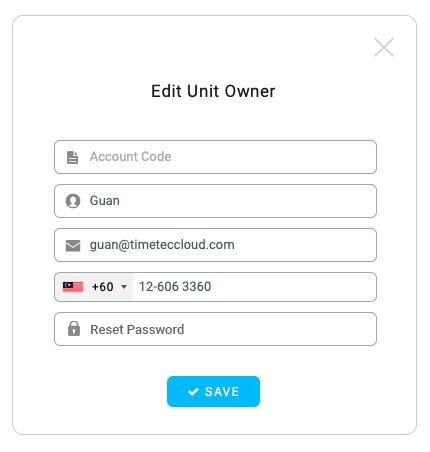Viewport: 430px width, 452px height.
Task: Click the empty right end of the phone field
Action: (x=333, y=287)
